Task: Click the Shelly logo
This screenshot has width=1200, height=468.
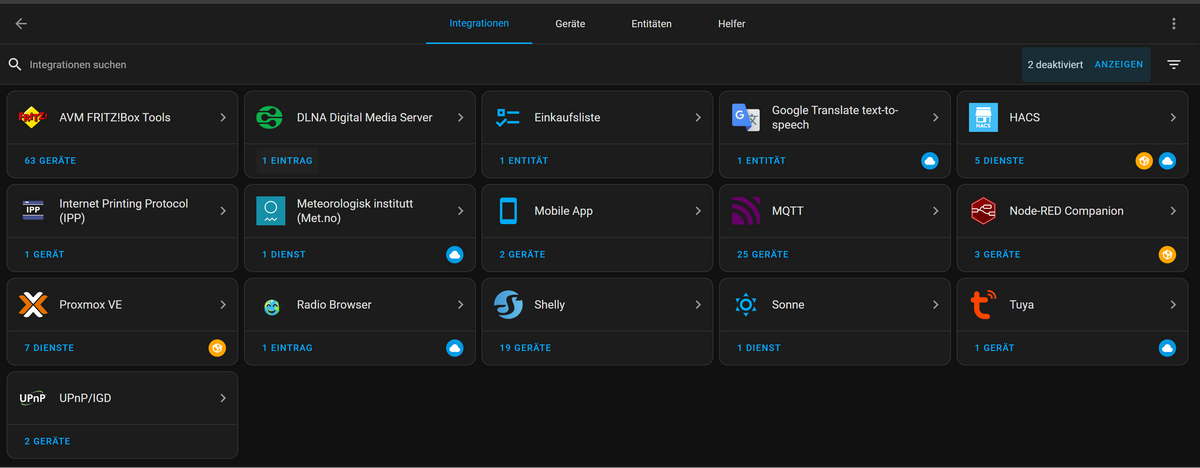Action: [x=508, y=305]
